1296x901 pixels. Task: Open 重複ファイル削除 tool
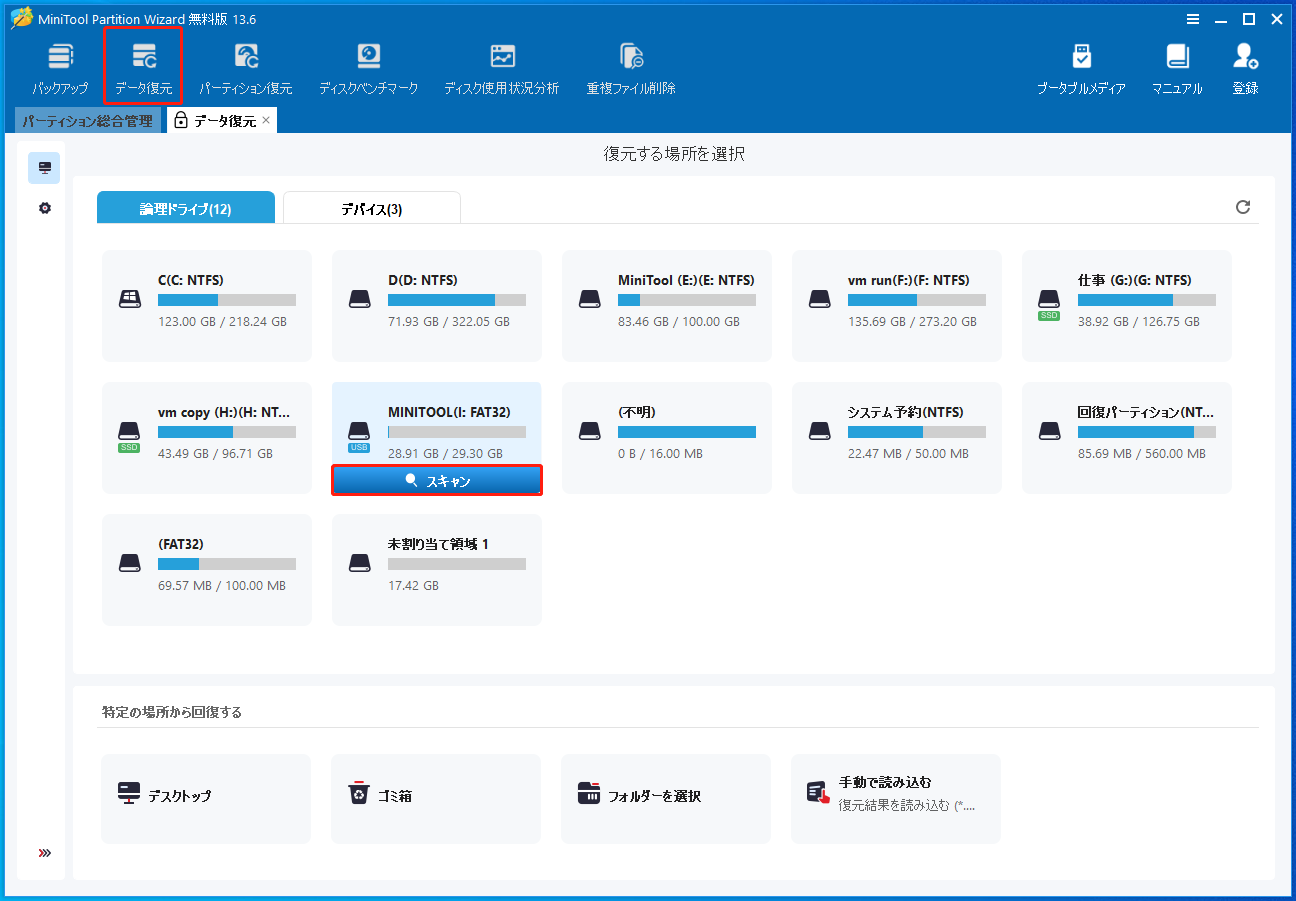click(x=631, y=68)
